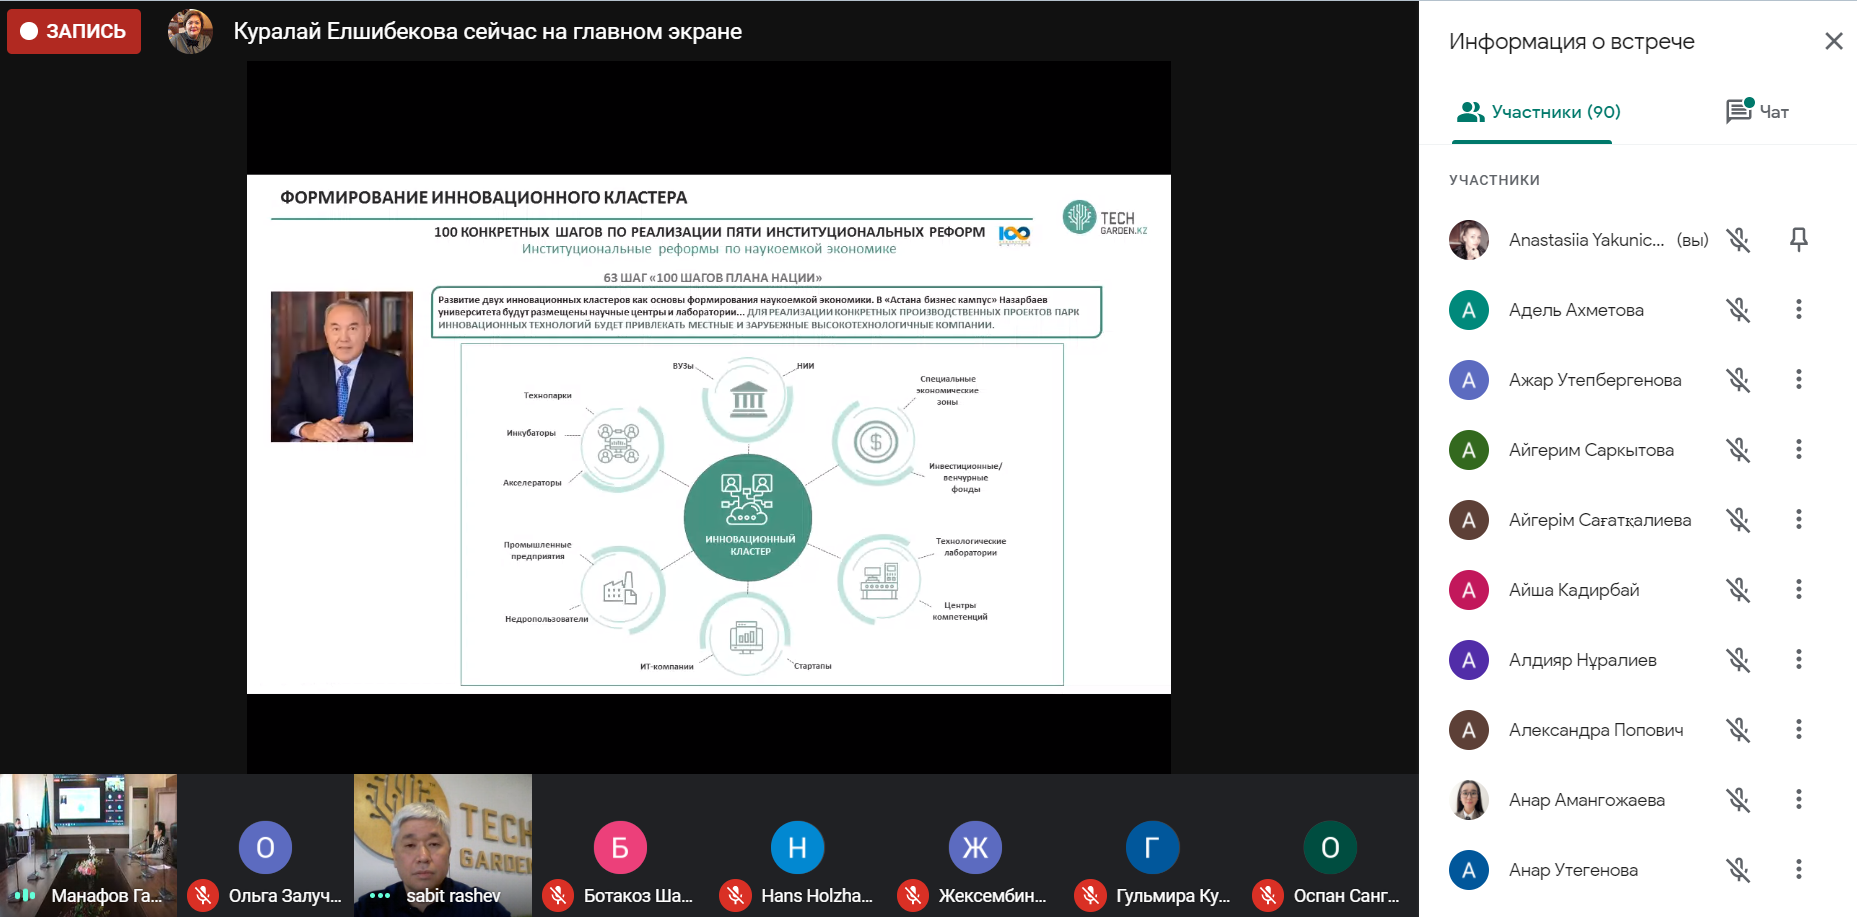Open more options for Адель Ахметова
Viewport: 1857px width, 917px height.
(x=1798, y=310)
